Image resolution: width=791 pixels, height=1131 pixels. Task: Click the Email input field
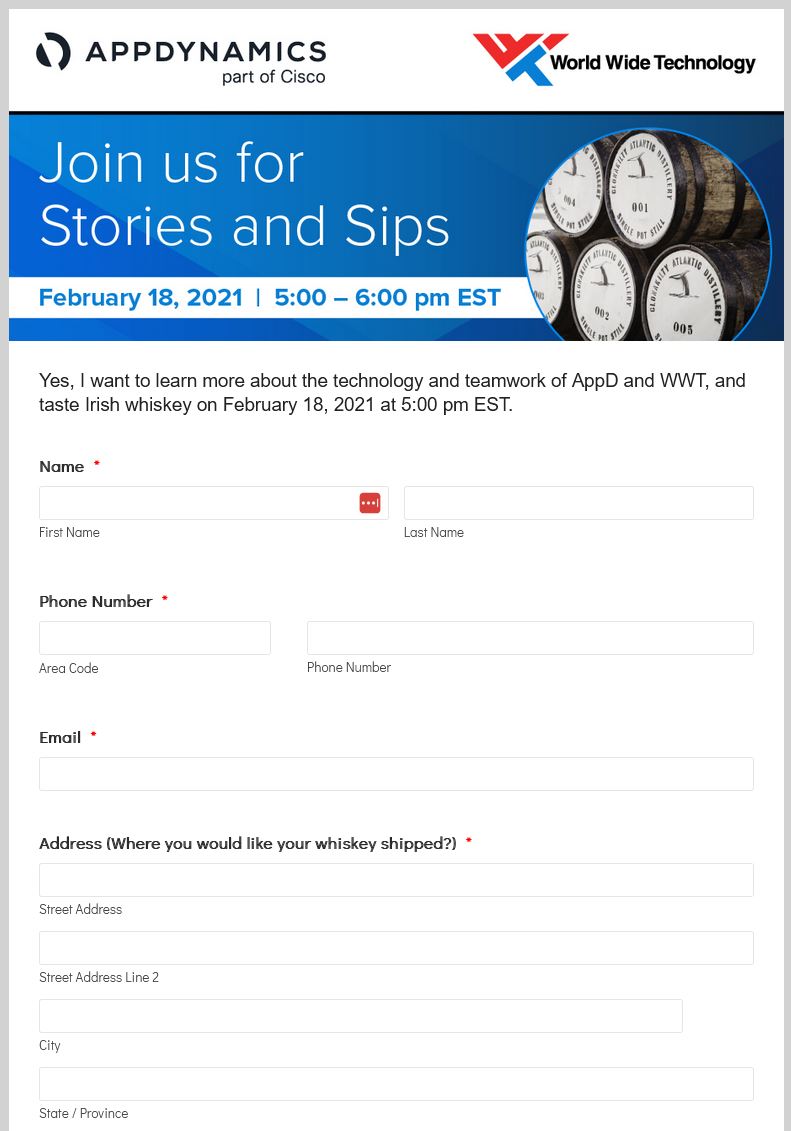point(396,774)
